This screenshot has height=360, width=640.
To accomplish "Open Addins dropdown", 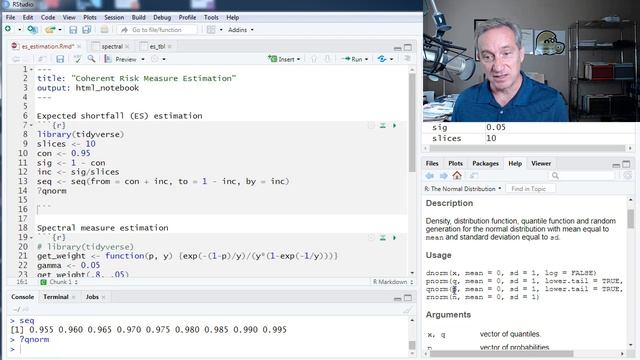I will click(241, 30).
